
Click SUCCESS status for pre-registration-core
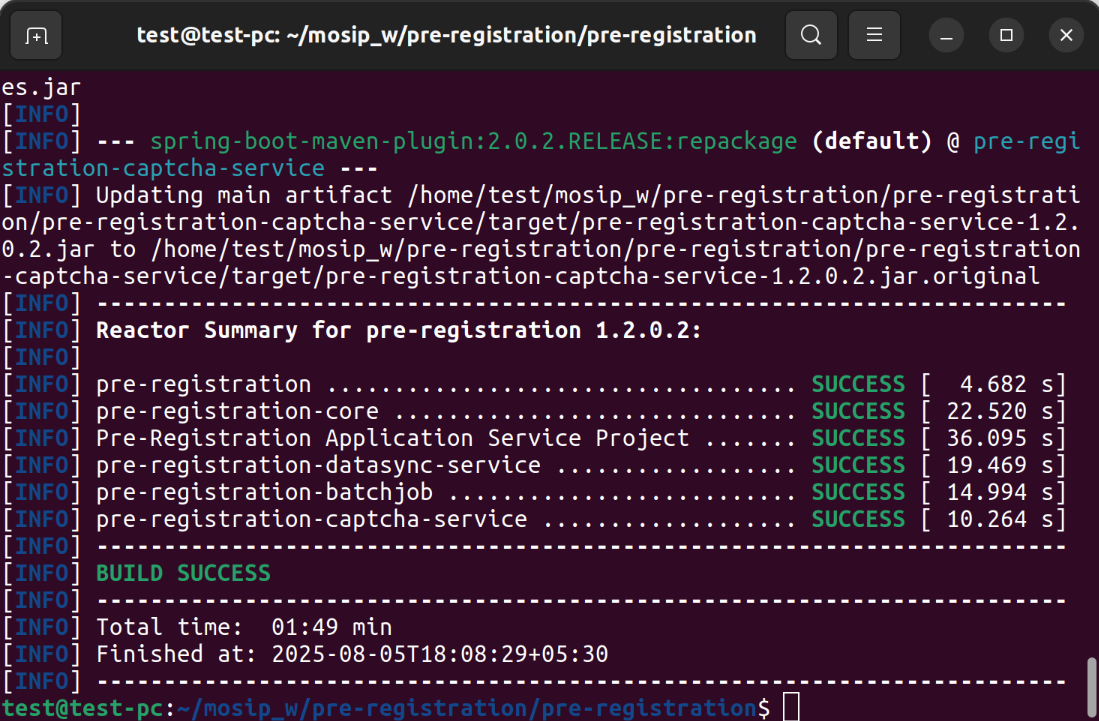click(858, 411)
